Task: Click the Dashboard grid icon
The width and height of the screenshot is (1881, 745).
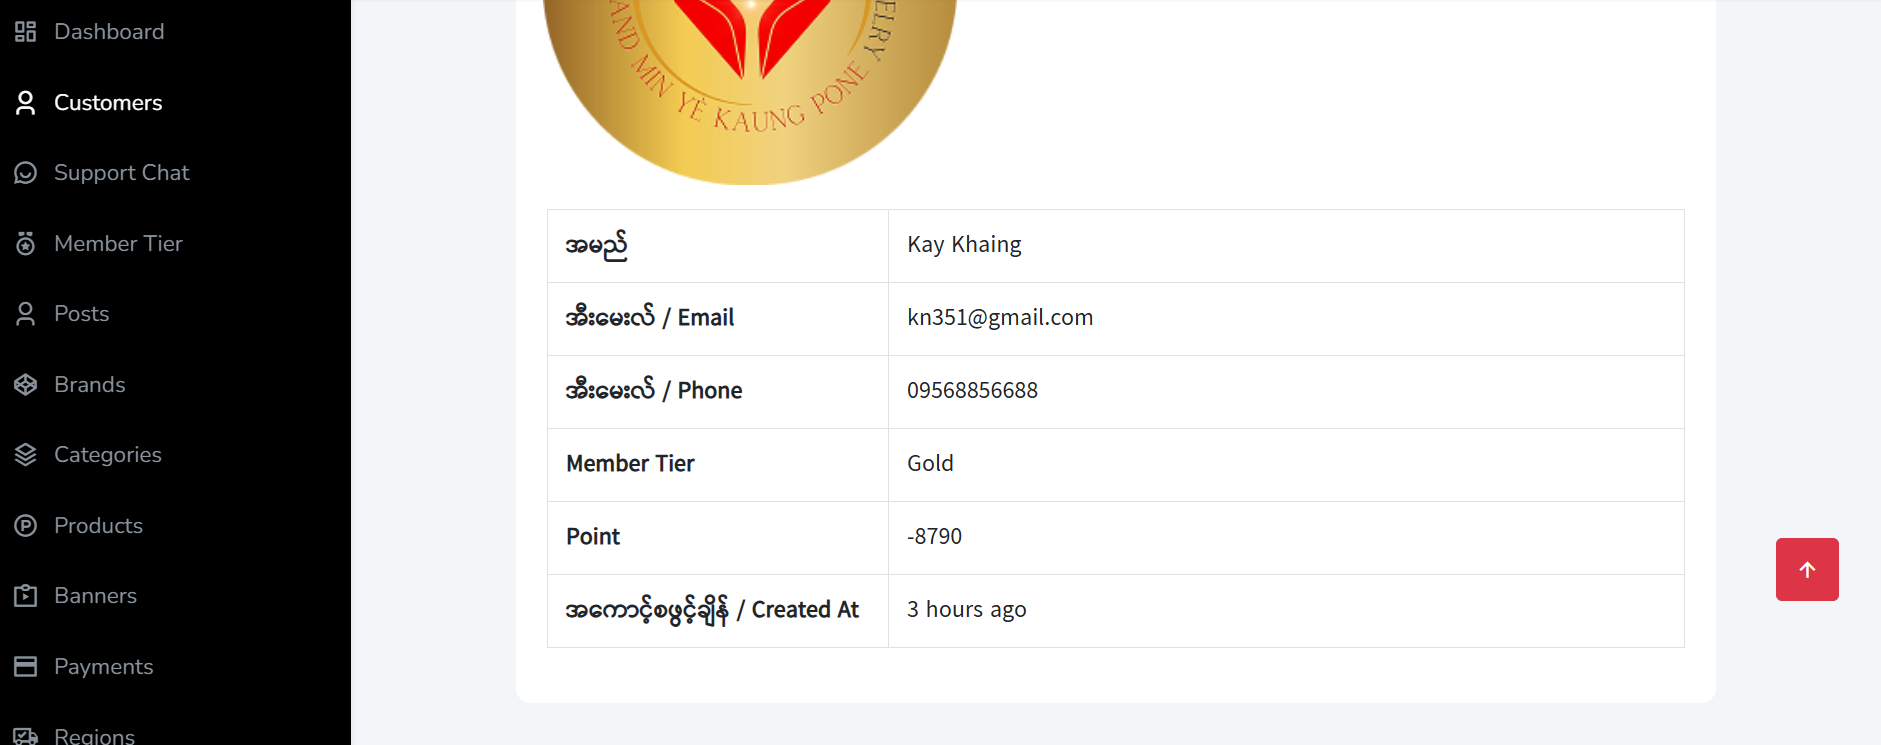Action: click(26, 32)
